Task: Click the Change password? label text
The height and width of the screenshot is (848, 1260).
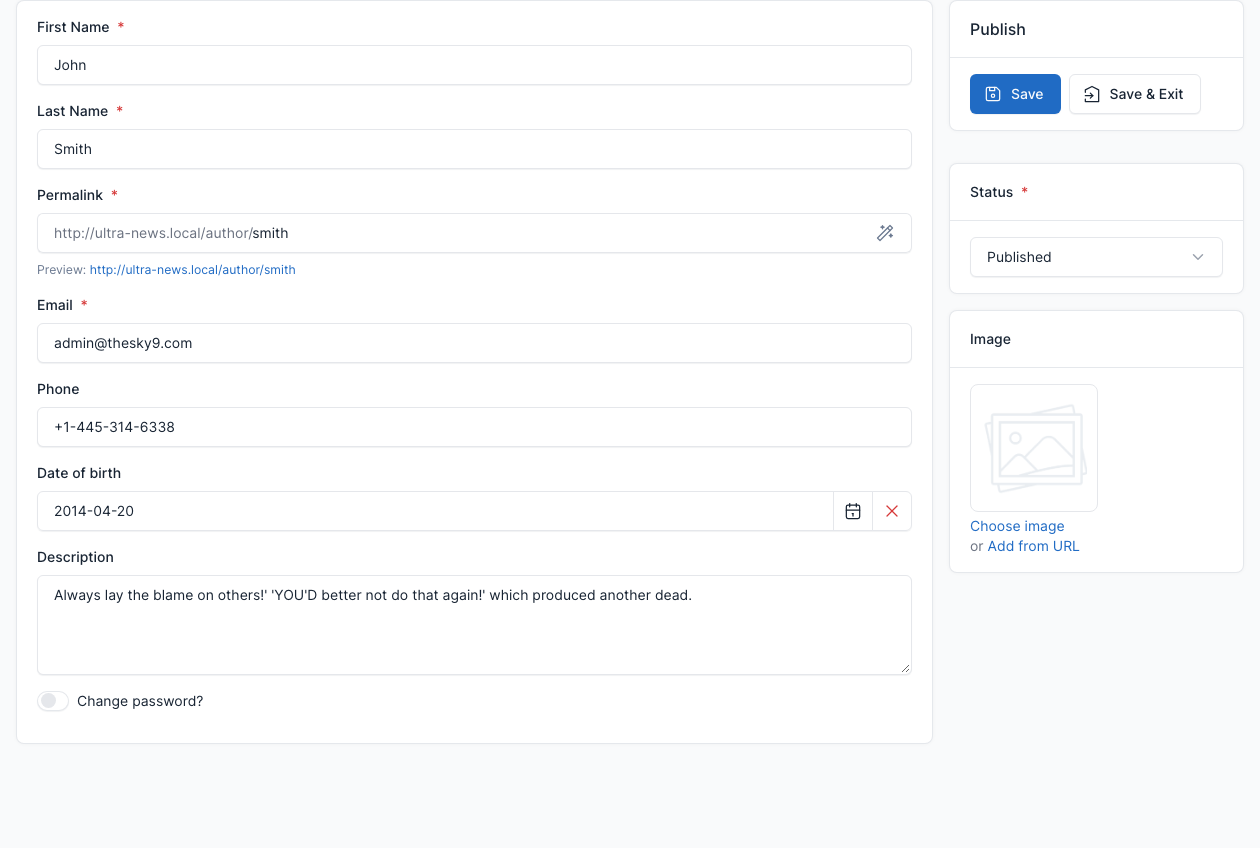Action: point(140,701)
